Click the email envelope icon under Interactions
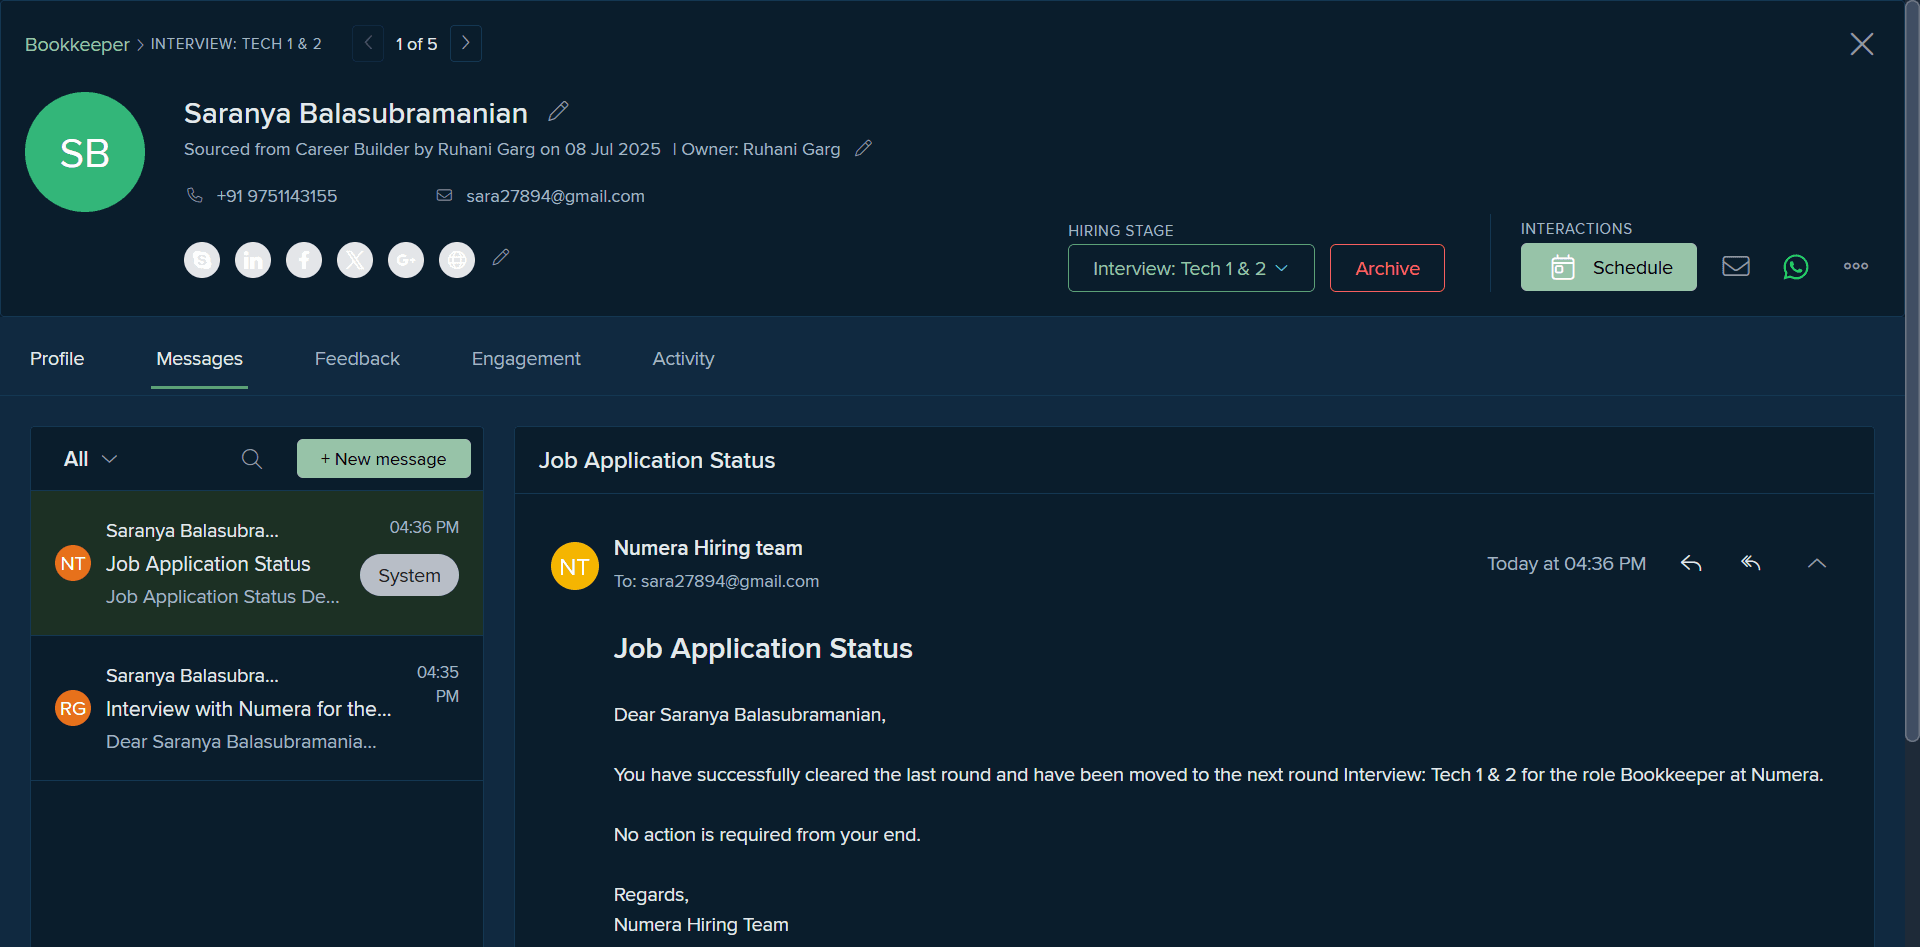Viewport: 1920px width, 947px height. click(1736, 266)
